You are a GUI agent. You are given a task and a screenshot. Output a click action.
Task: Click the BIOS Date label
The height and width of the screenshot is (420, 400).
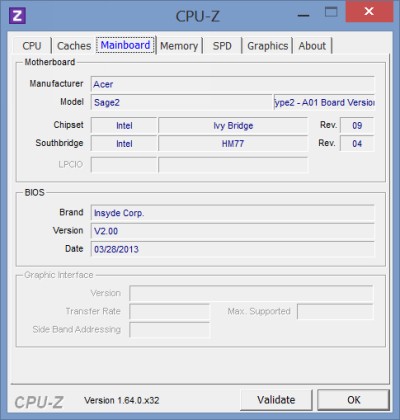pos(74,248)
